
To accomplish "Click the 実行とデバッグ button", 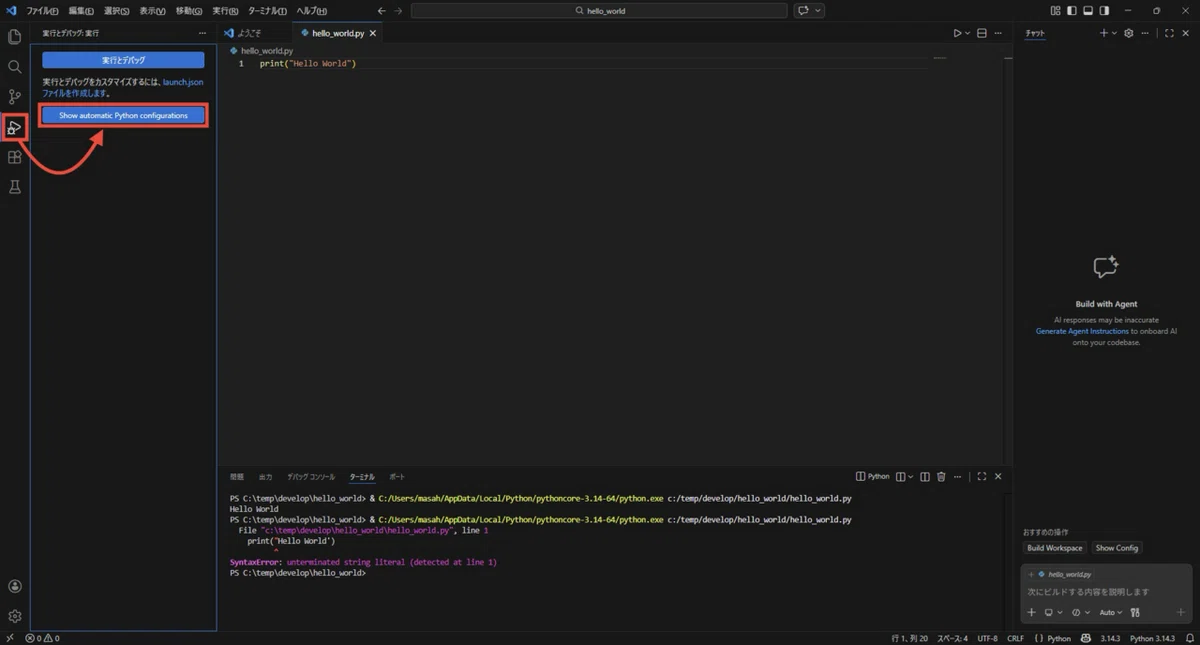I will pyautogui.click(x=123, y=60).
